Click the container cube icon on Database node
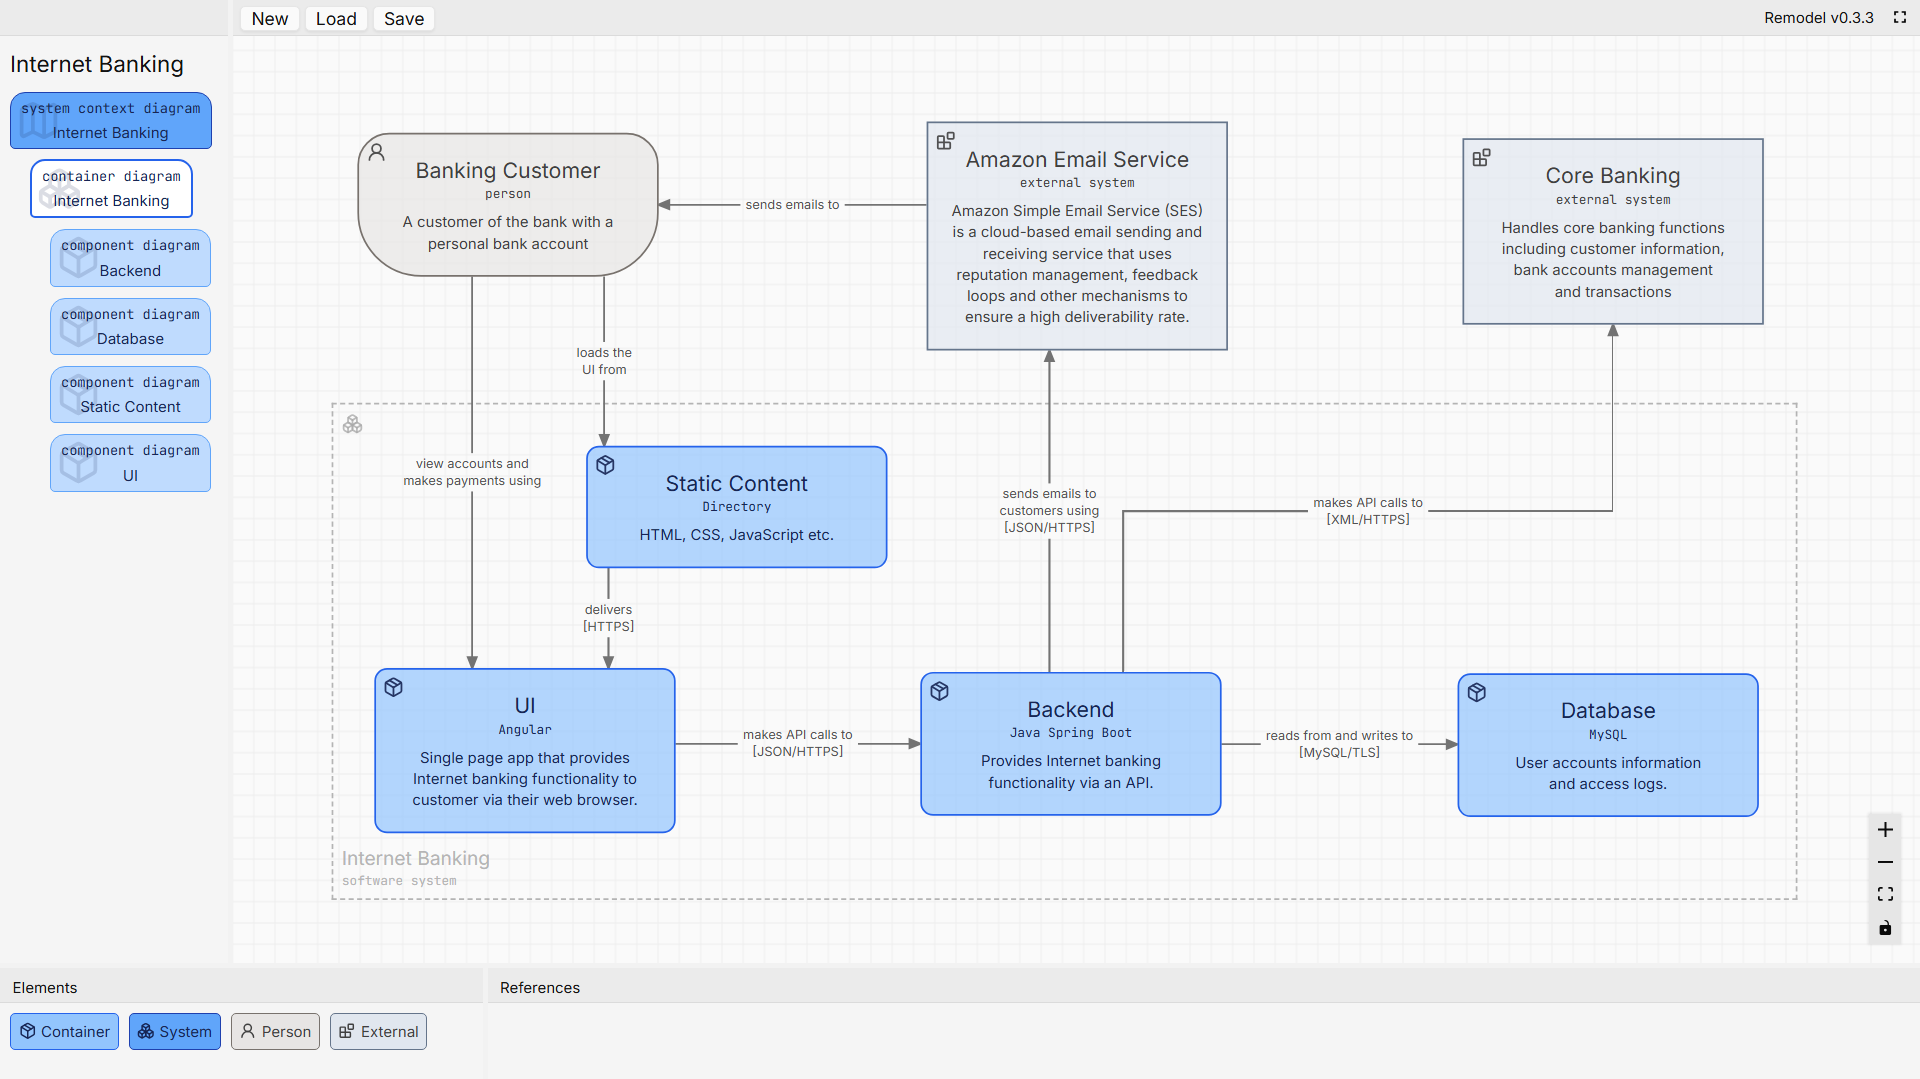Viewport: 1920px width, 1079px height. pyautogui.click(x=1477, y=692)
